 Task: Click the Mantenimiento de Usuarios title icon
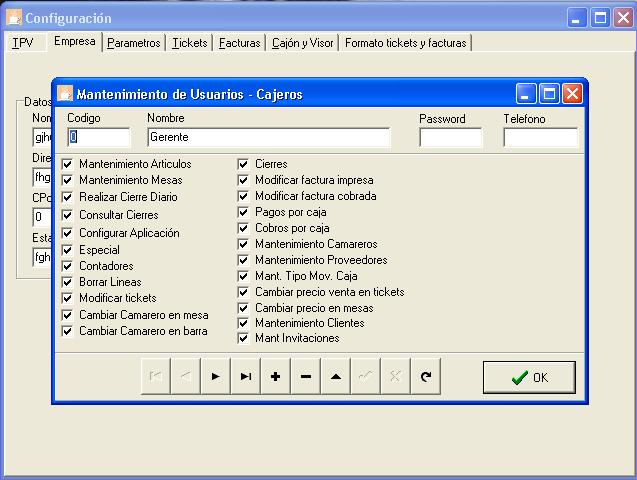click(x=65, y=93)
